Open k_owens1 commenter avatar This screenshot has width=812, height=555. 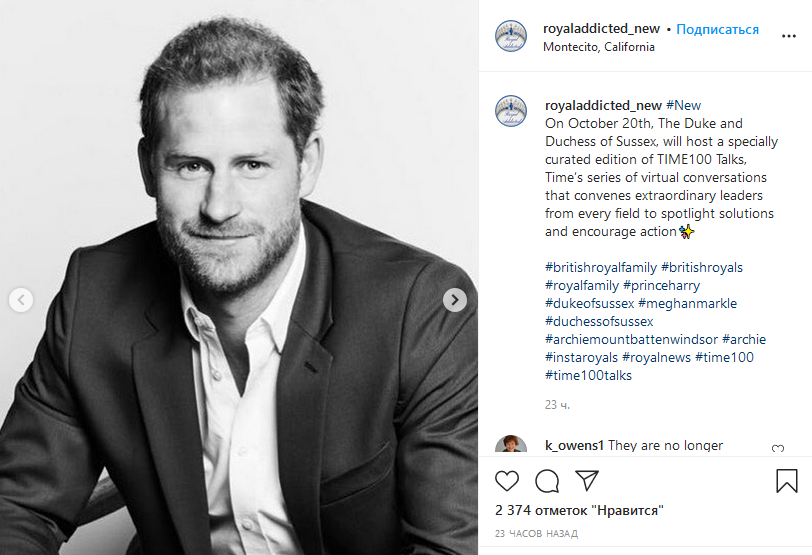(511, 446)
